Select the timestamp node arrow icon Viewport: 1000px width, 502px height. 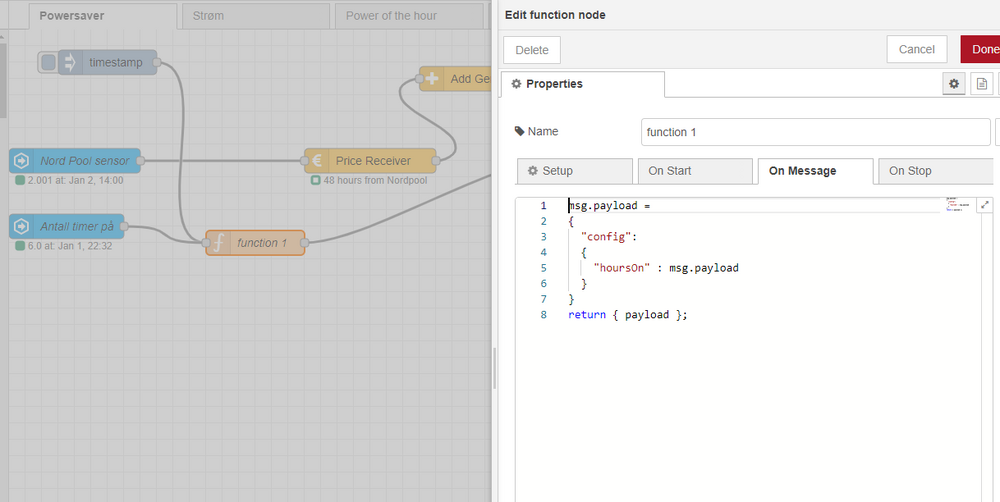point(71,62)
